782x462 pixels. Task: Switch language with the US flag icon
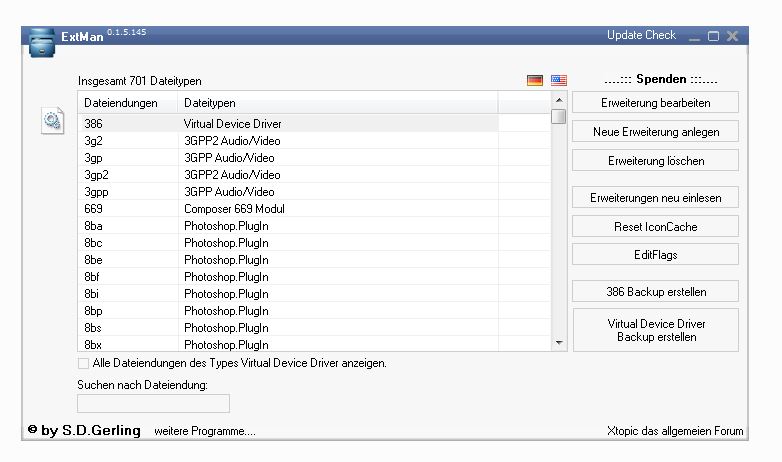coord(558,80)
